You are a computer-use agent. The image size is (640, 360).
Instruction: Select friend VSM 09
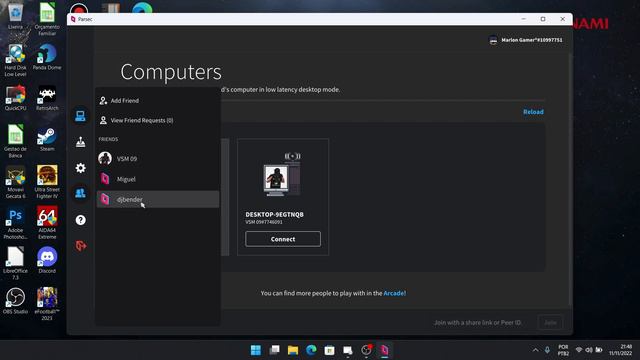click(x=158, y=158)
